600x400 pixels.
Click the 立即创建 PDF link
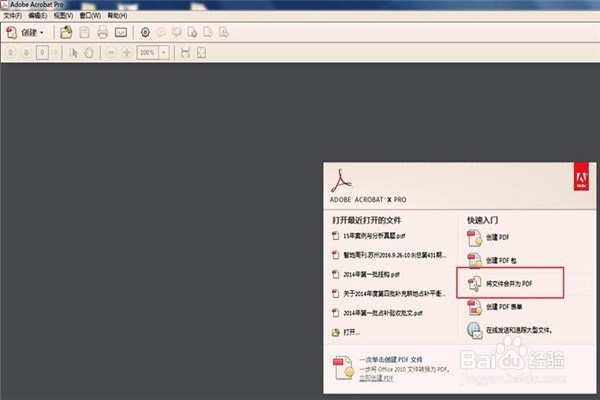(x=376, y=378)
